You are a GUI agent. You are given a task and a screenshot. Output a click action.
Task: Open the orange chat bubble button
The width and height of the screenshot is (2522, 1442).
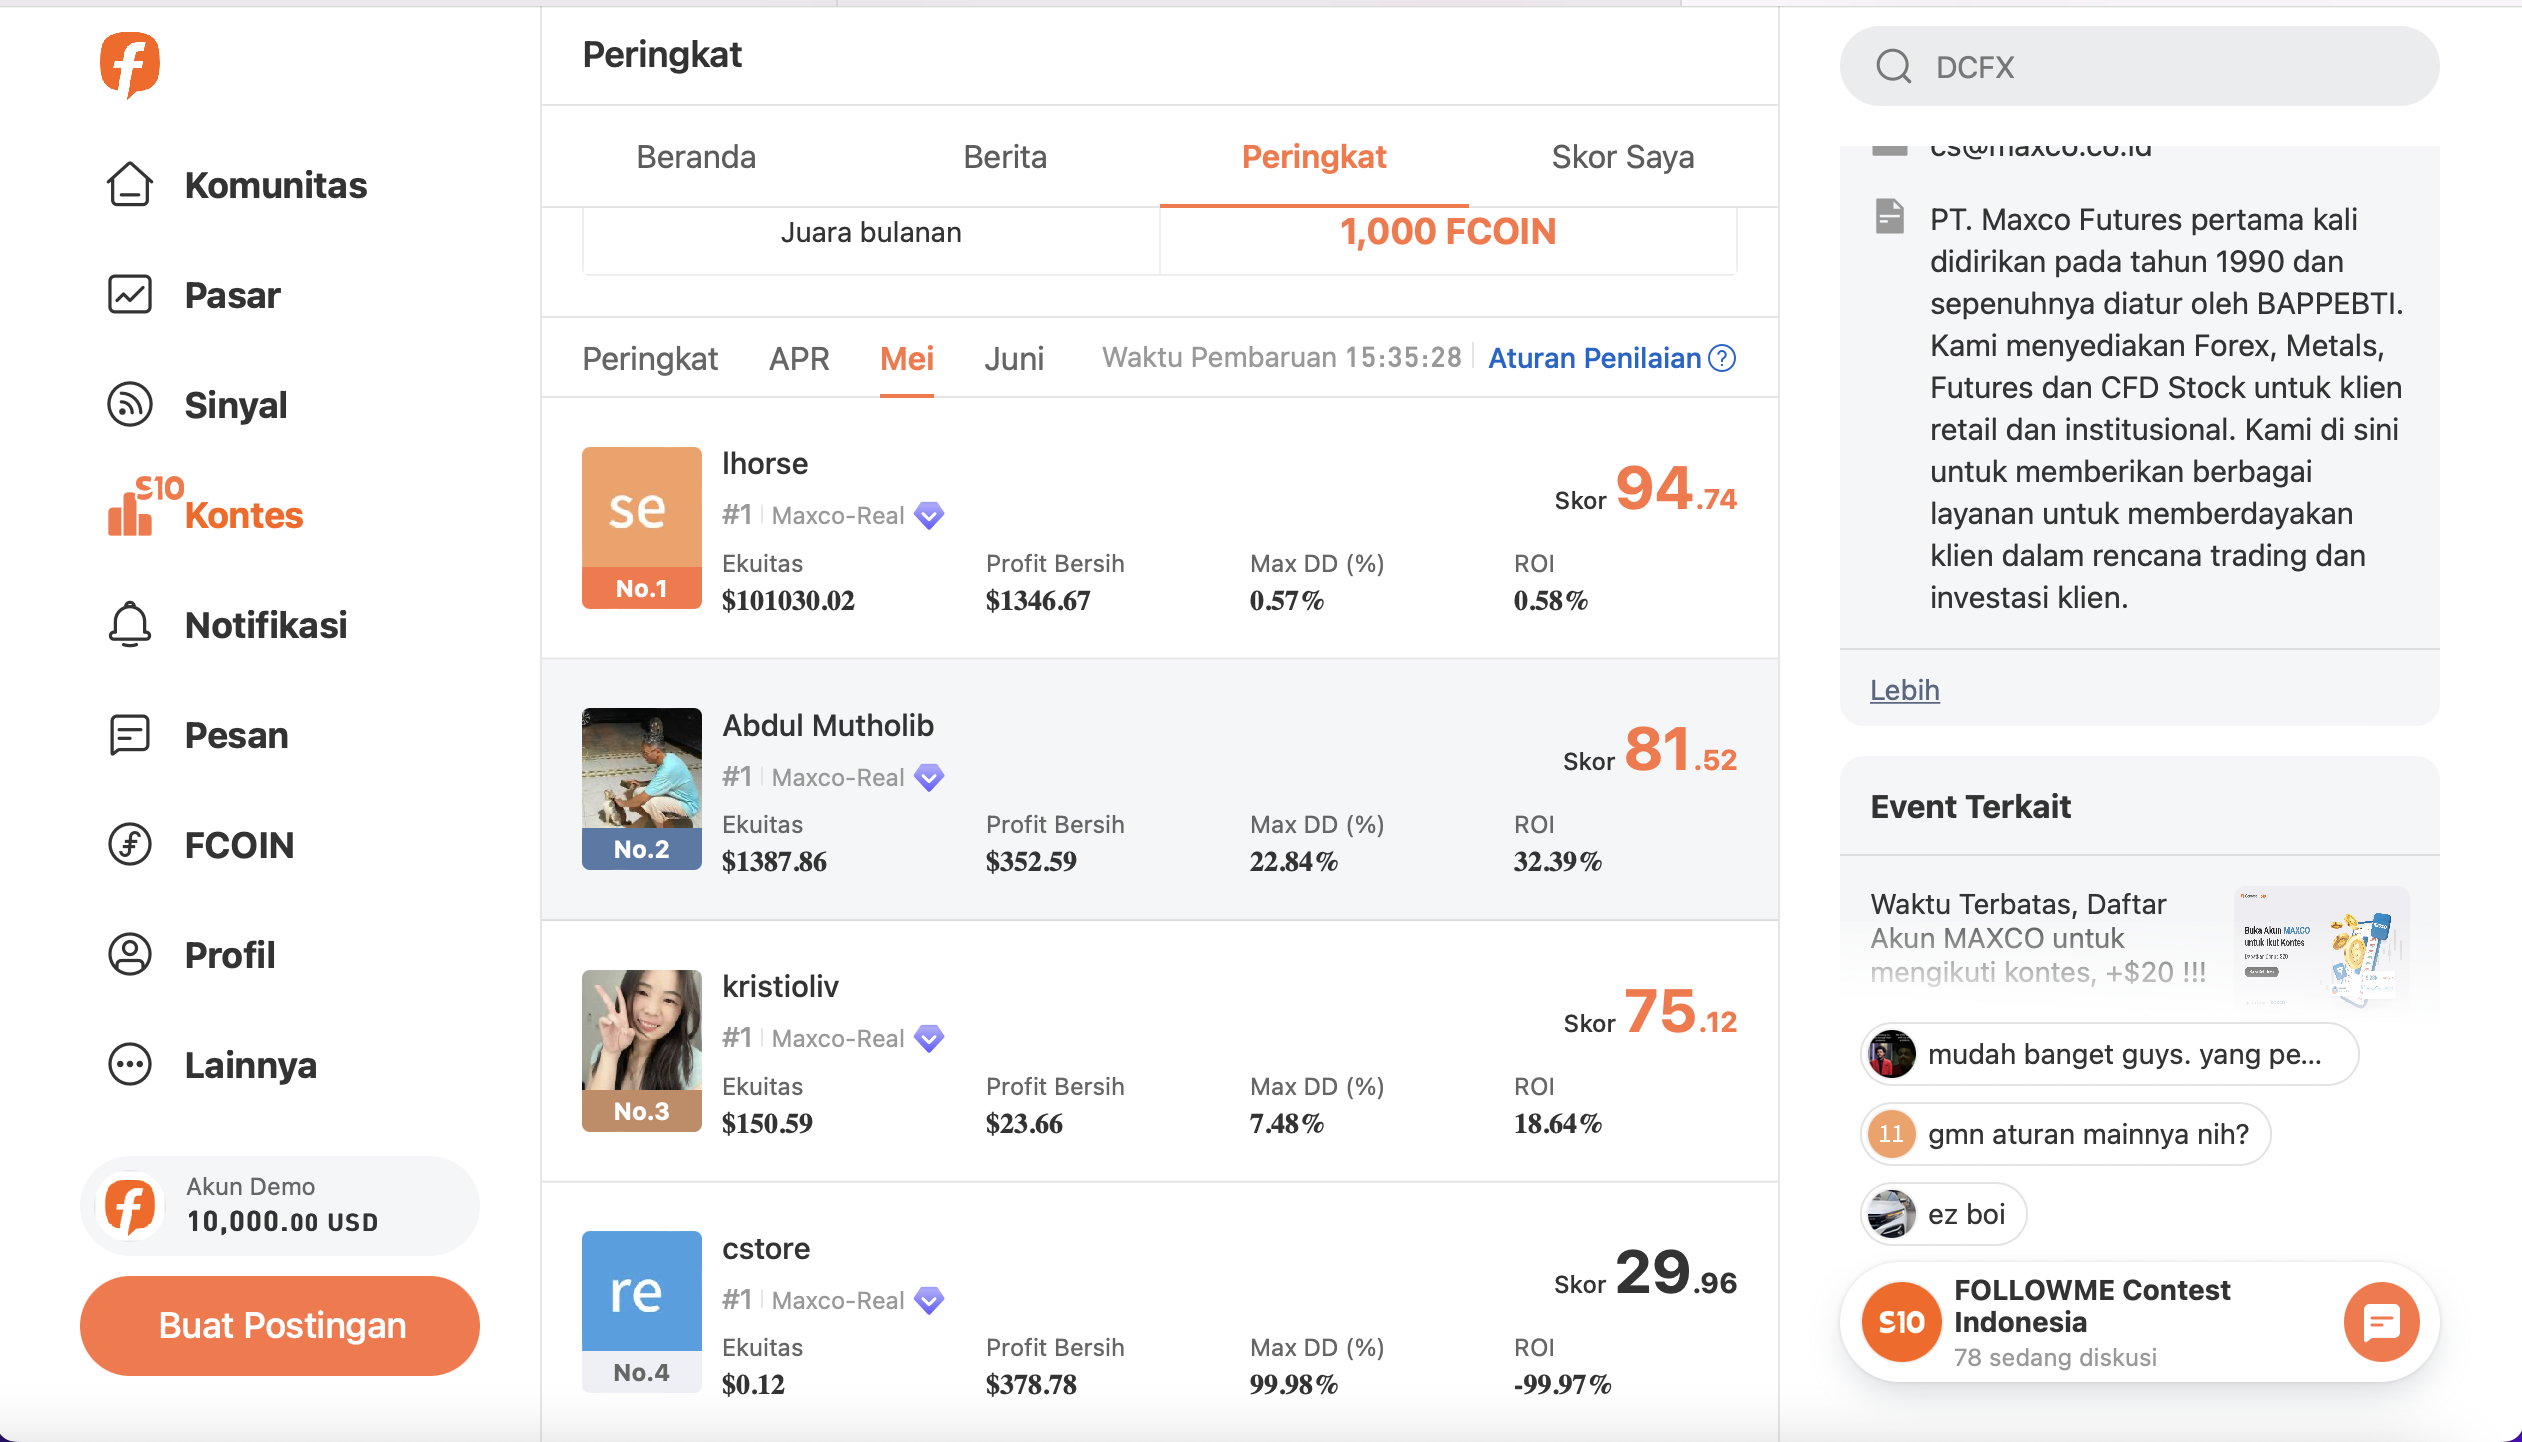coord(2381,1322)
